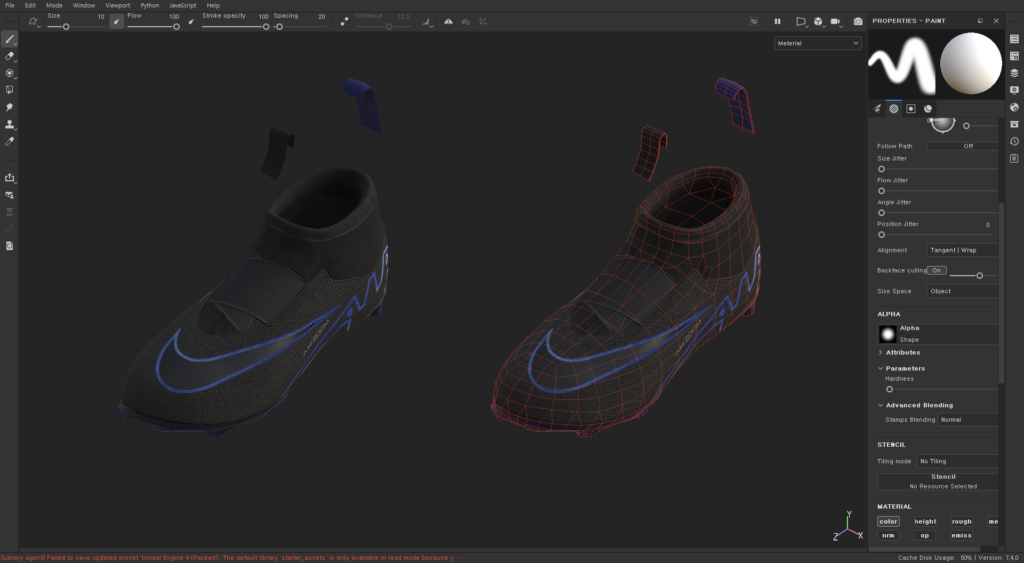Pause rendering with the pause icon
The width and height of the screenshot is (1024, 563).
point(777,21)
